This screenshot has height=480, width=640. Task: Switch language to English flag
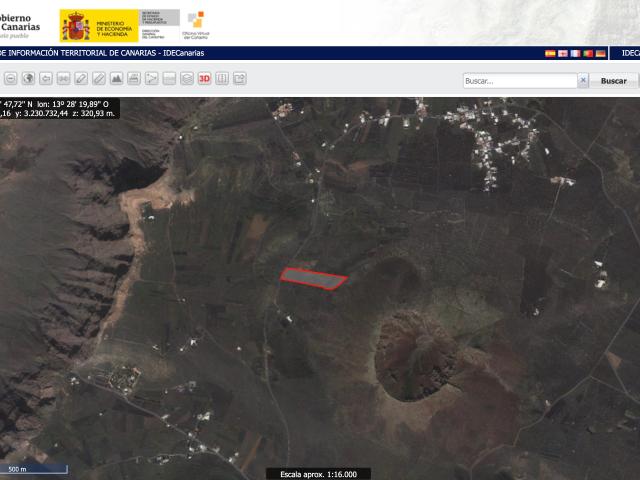click(563, 53)
